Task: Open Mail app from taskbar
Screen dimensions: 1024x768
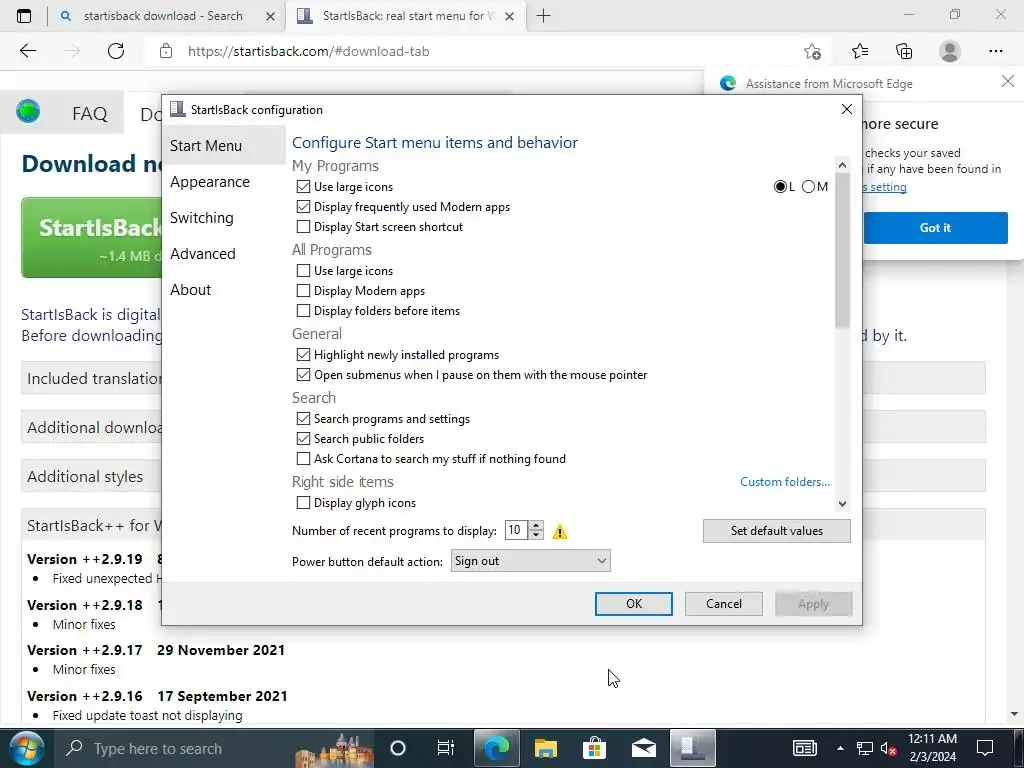Action: [x=643, y=748]
